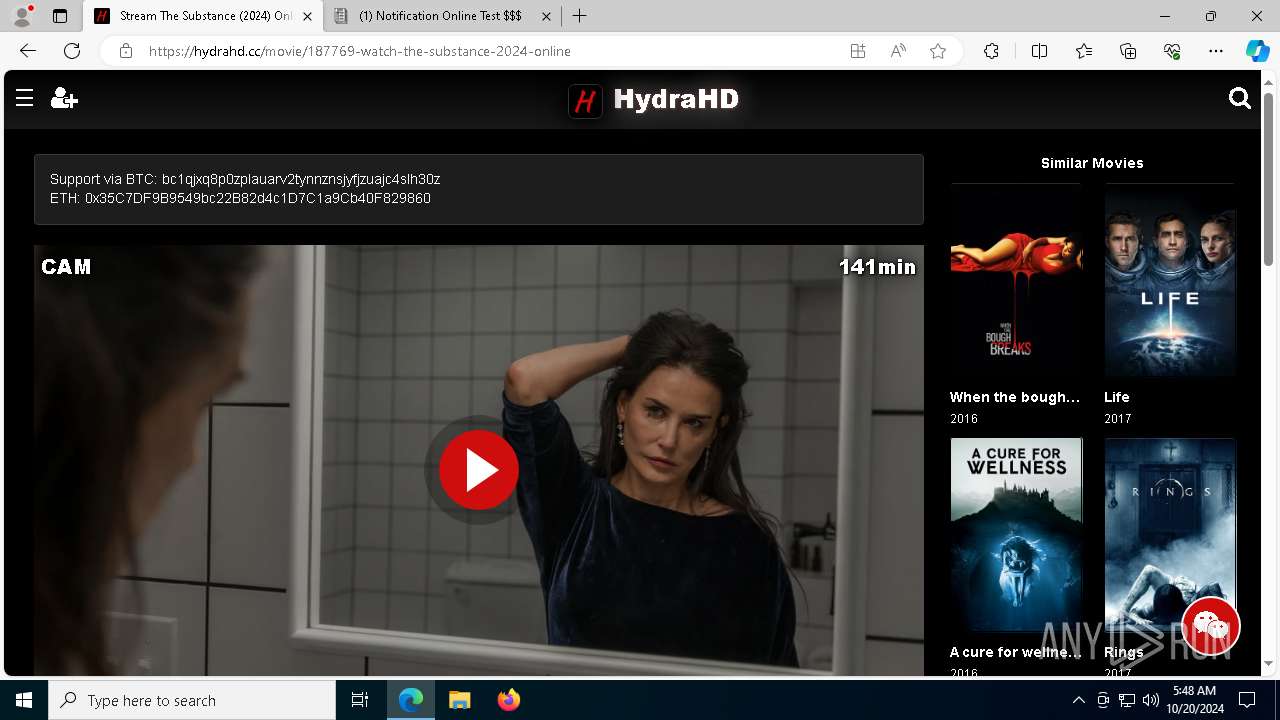Screen dimensions: 1280x720
Task: Go back to the previous page
Action: [28, 51]
